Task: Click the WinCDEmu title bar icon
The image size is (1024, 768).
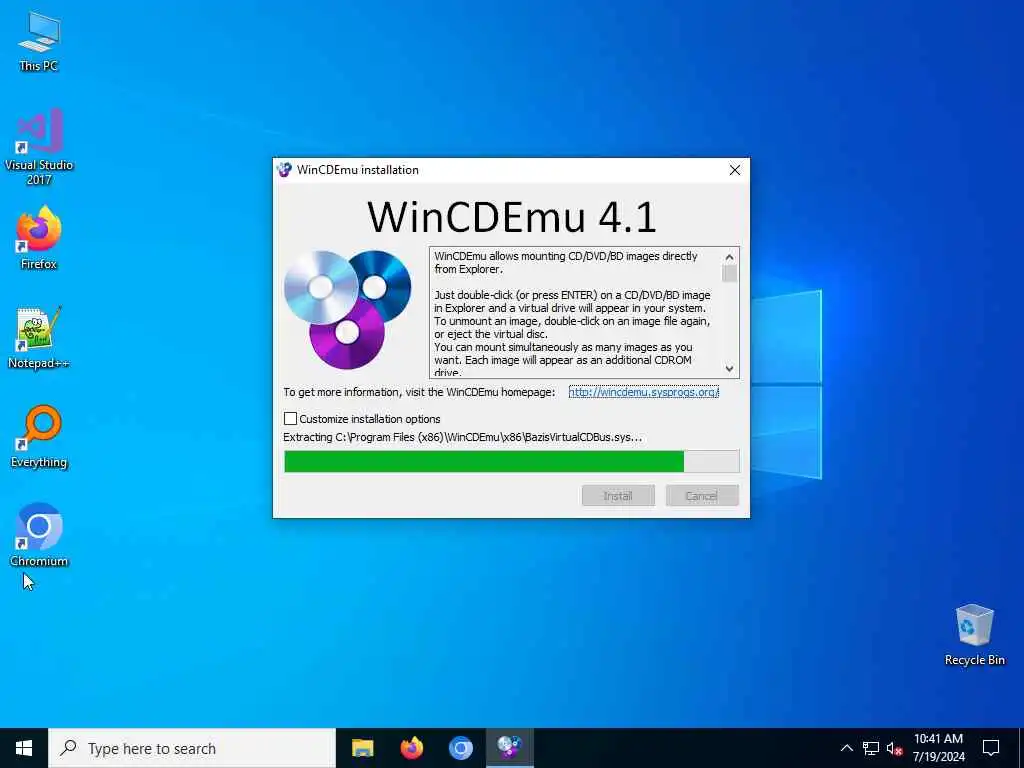Action: click(x=284, y=170)
